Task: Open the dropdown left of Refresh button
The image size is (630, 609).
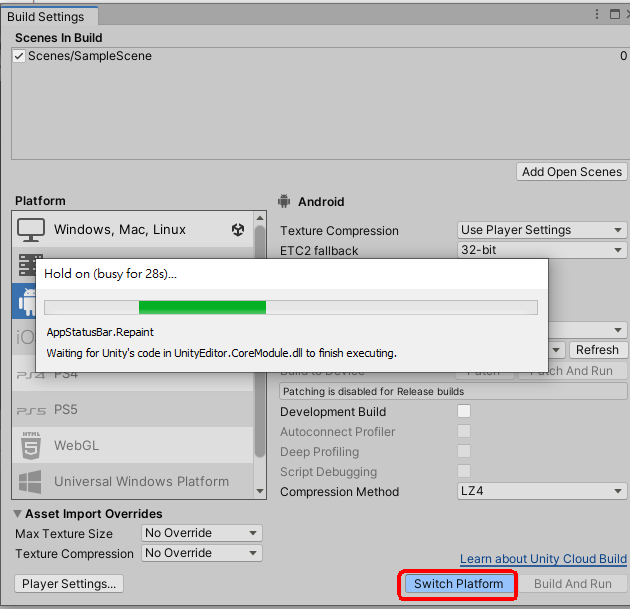Action: pos(557,350)
